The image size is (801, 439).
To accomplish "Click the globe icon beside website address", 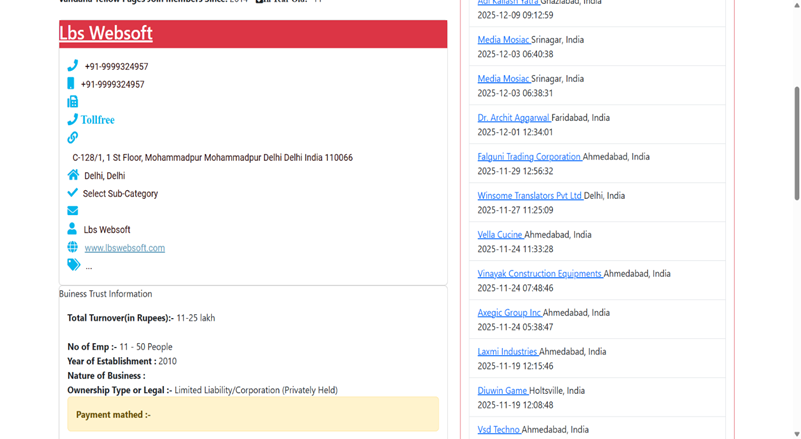I will [x=72, y=247].
